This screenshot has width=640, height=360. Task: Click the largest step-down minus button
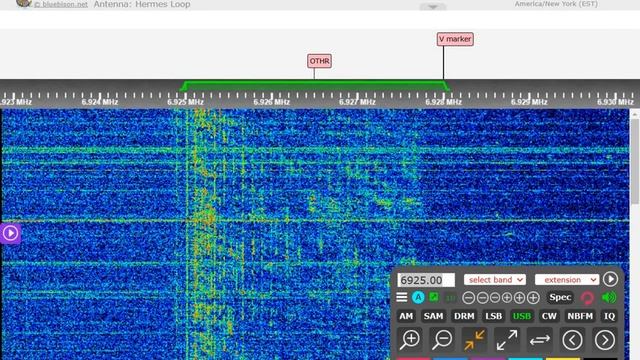click(469, 298)
